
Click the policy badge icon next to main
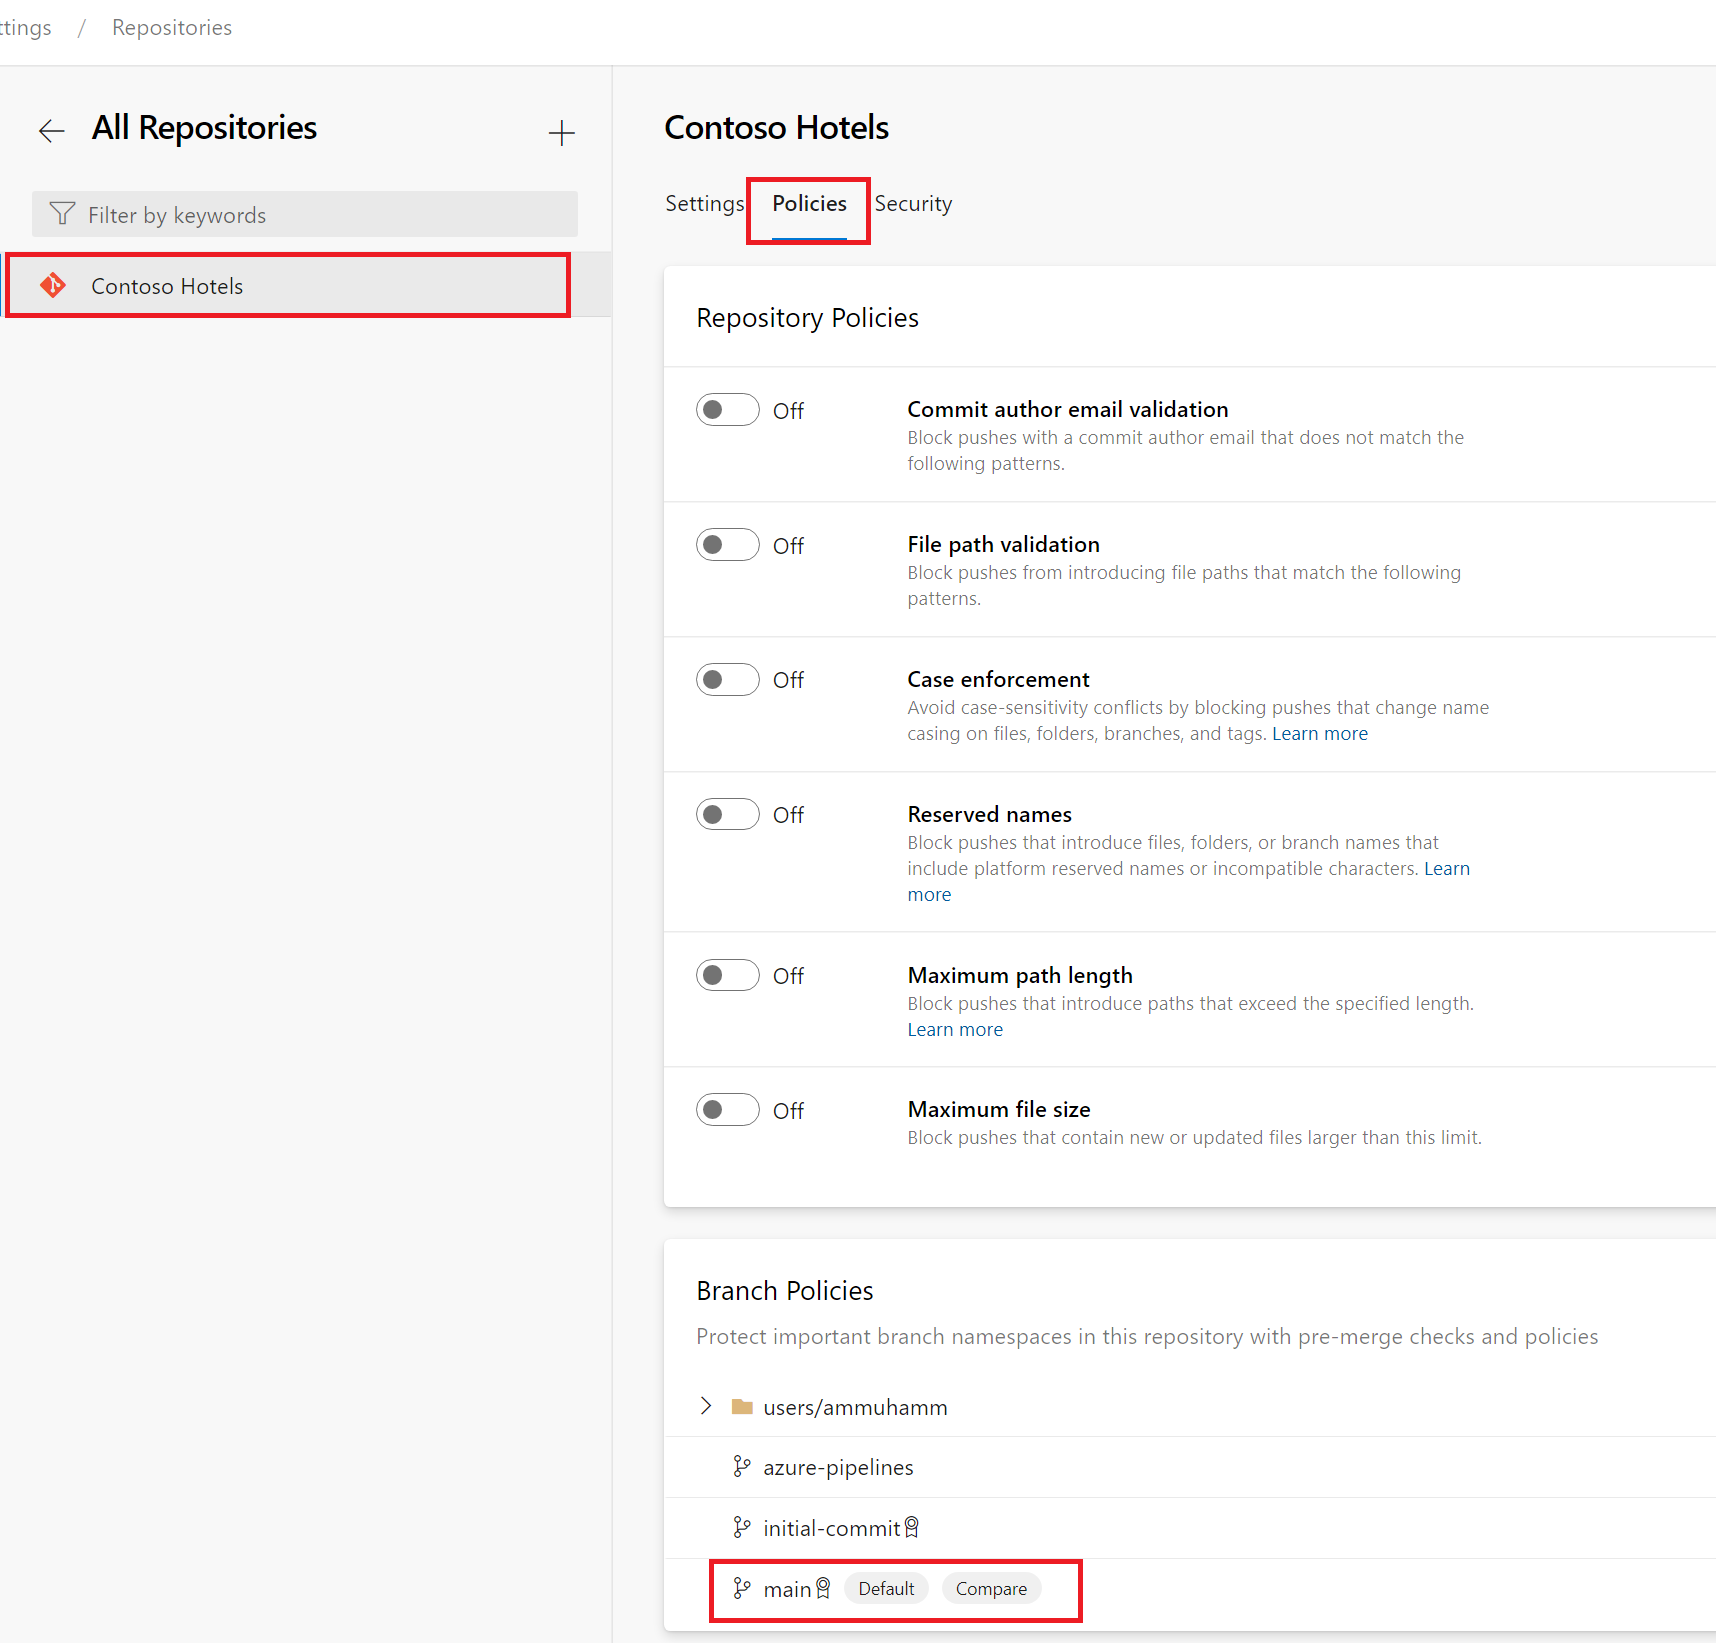823,1589
